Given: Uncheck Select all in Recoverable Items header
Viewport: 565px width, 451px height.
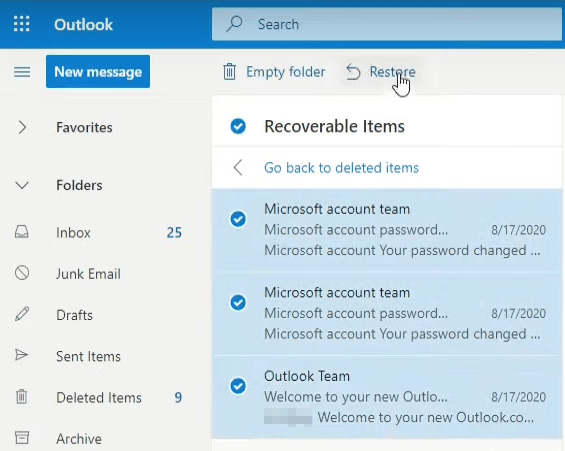Looking at the screenshot, I should [x=238, y=126].
